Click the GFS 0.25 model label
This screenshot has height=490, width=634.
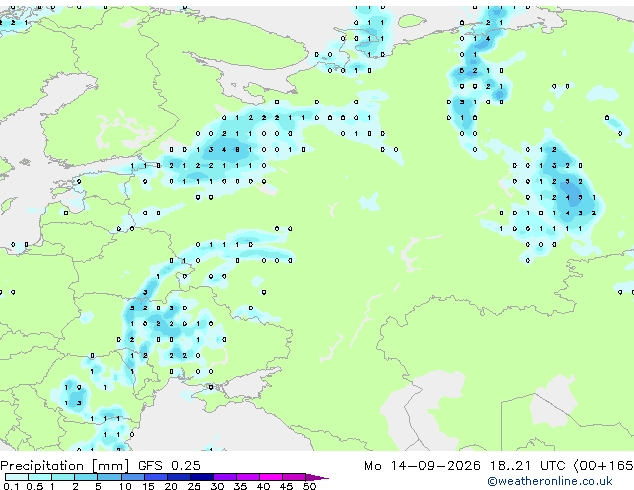point(169,465)
